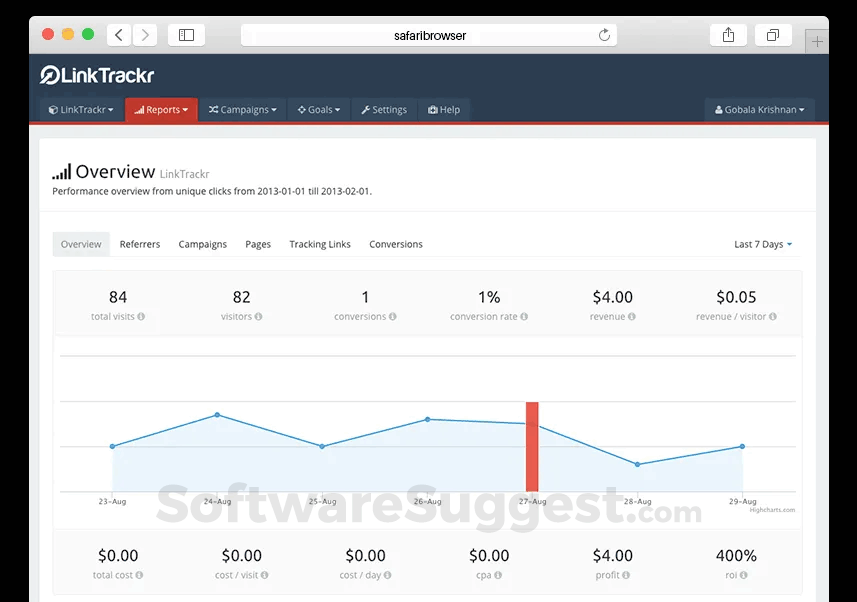Open the Safari share icon
Image resolution: width=857 pixels, height=602 pixels.
pos(728,35)
